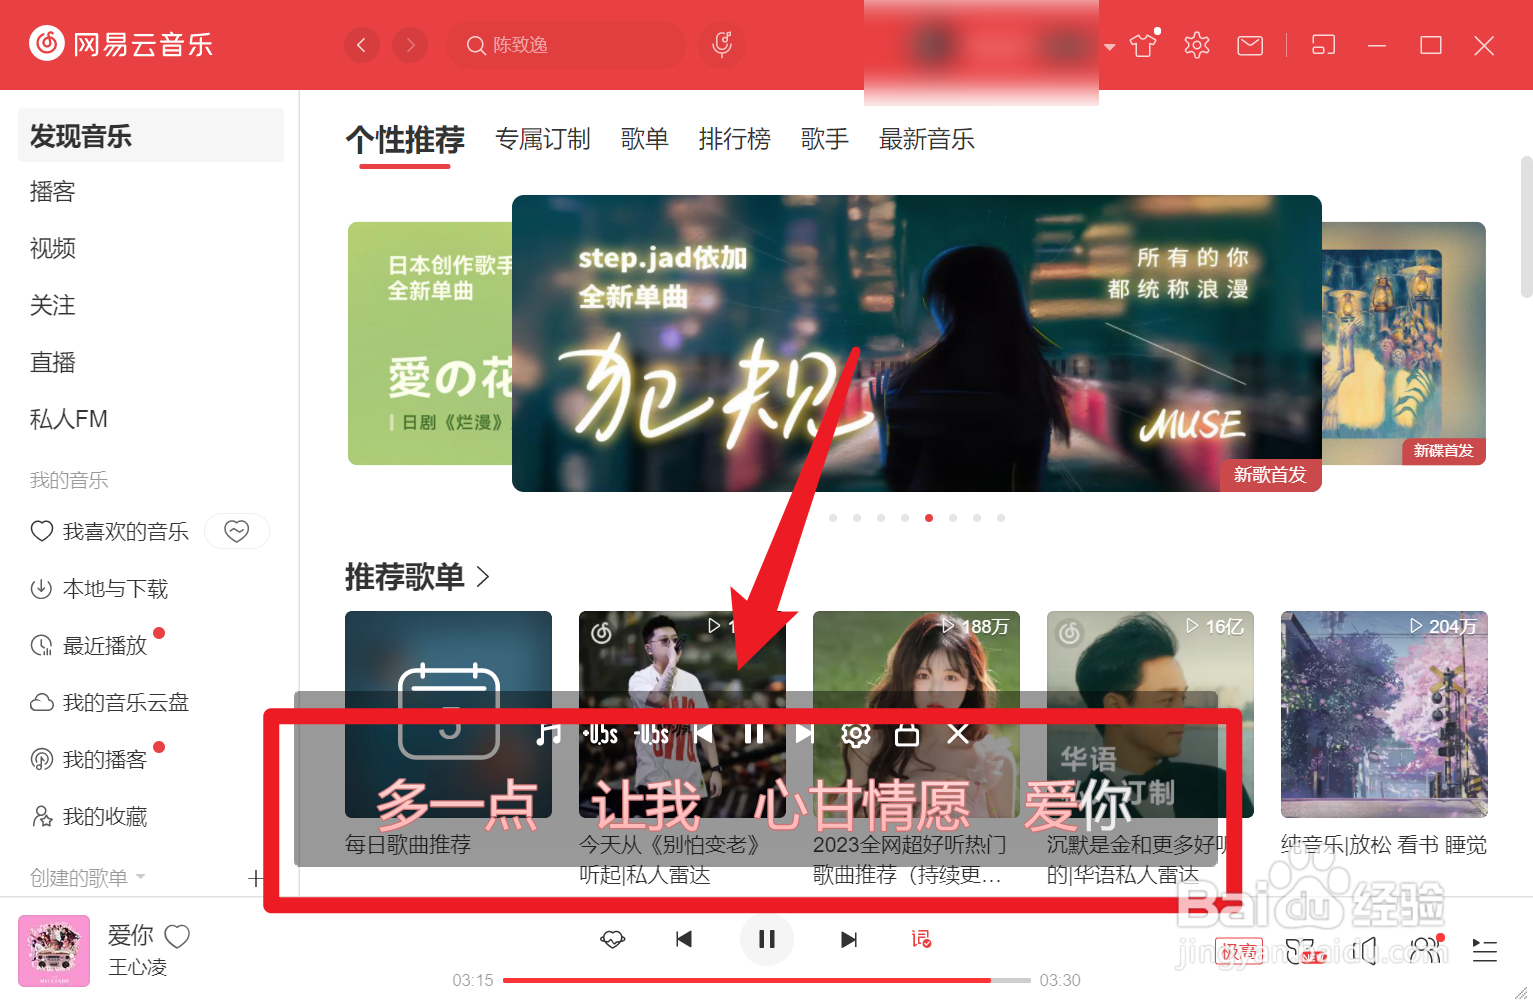Open artist 王心凌 link

coord(138,967)
